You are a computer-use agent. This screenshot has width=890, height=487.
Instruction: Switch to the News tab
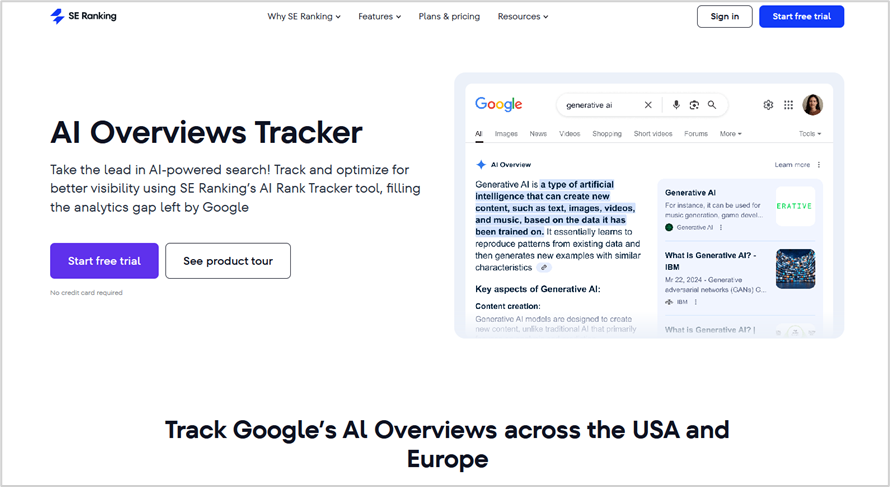[538, 134]
